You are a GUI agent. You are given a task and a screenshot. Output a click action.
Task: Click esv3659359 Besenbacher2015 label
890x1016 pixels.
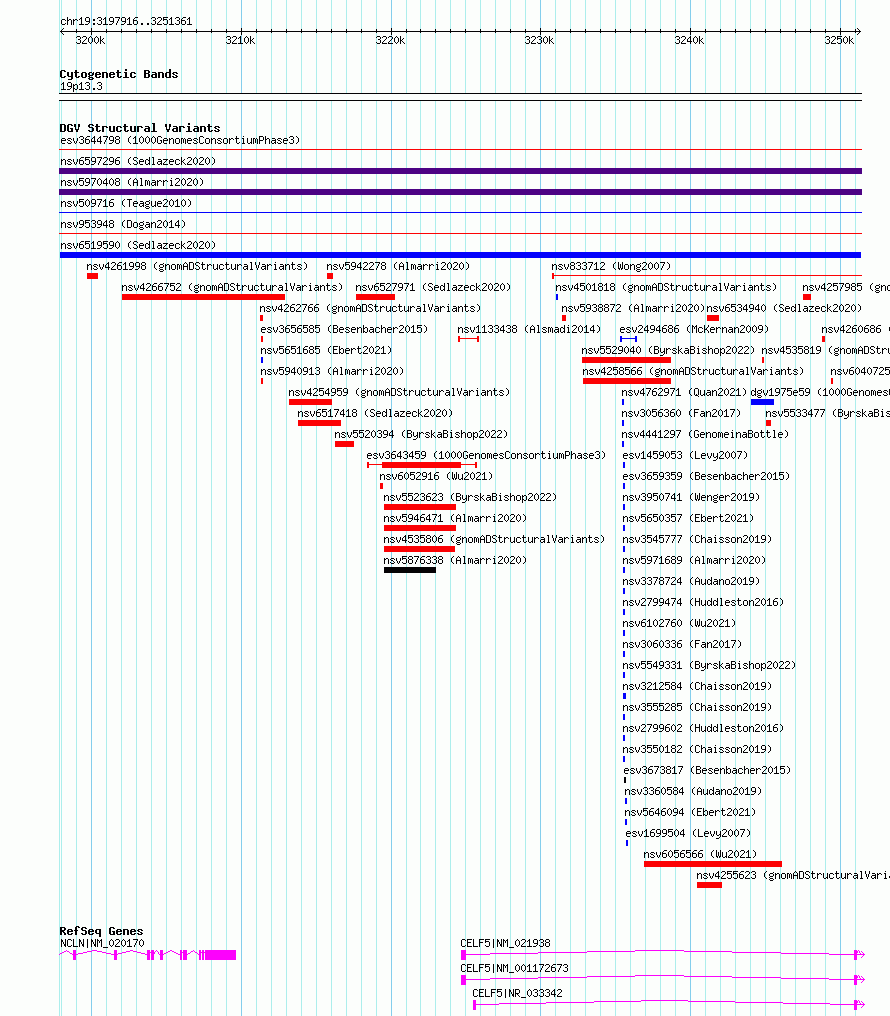(706, 476)
